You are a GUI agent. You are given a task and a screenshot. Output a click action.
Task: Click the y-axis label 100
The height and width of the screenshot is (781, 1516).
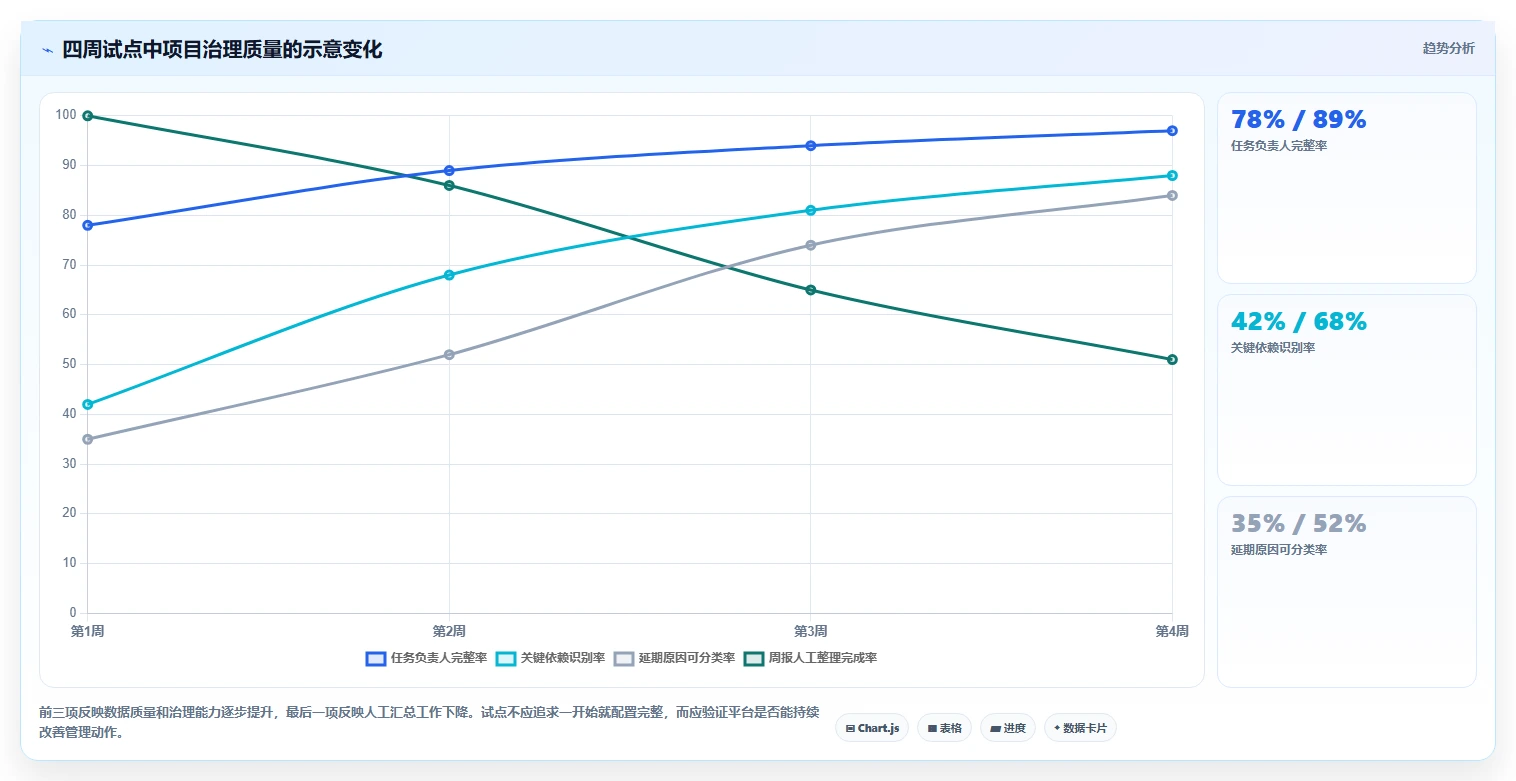[x=66, y=115]
